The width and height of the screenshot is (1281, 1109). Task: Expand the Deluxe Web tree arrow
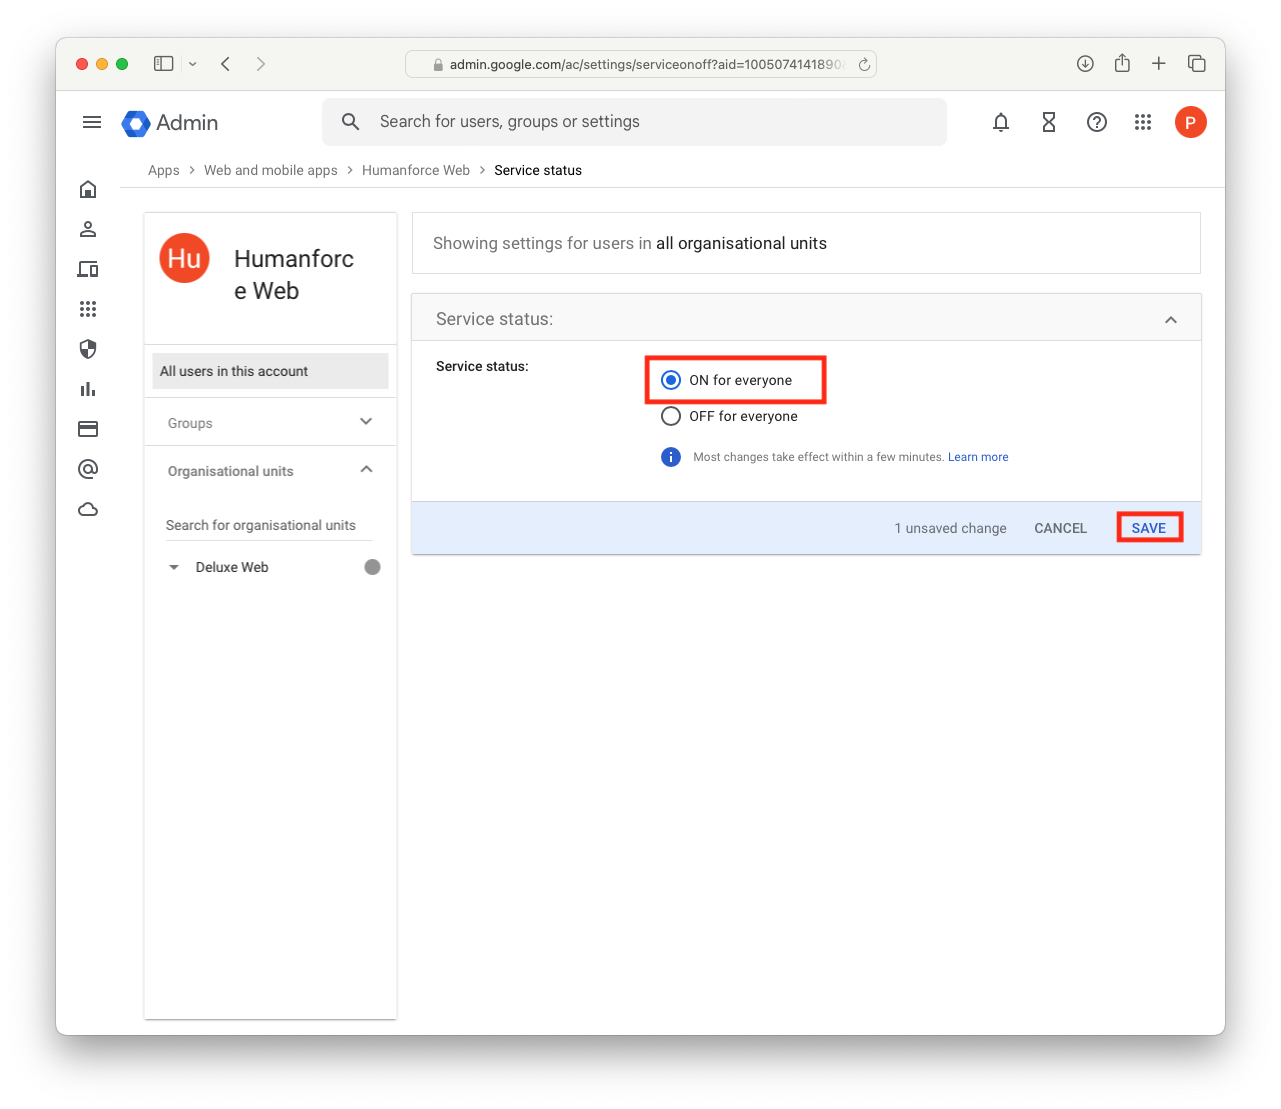174,567
